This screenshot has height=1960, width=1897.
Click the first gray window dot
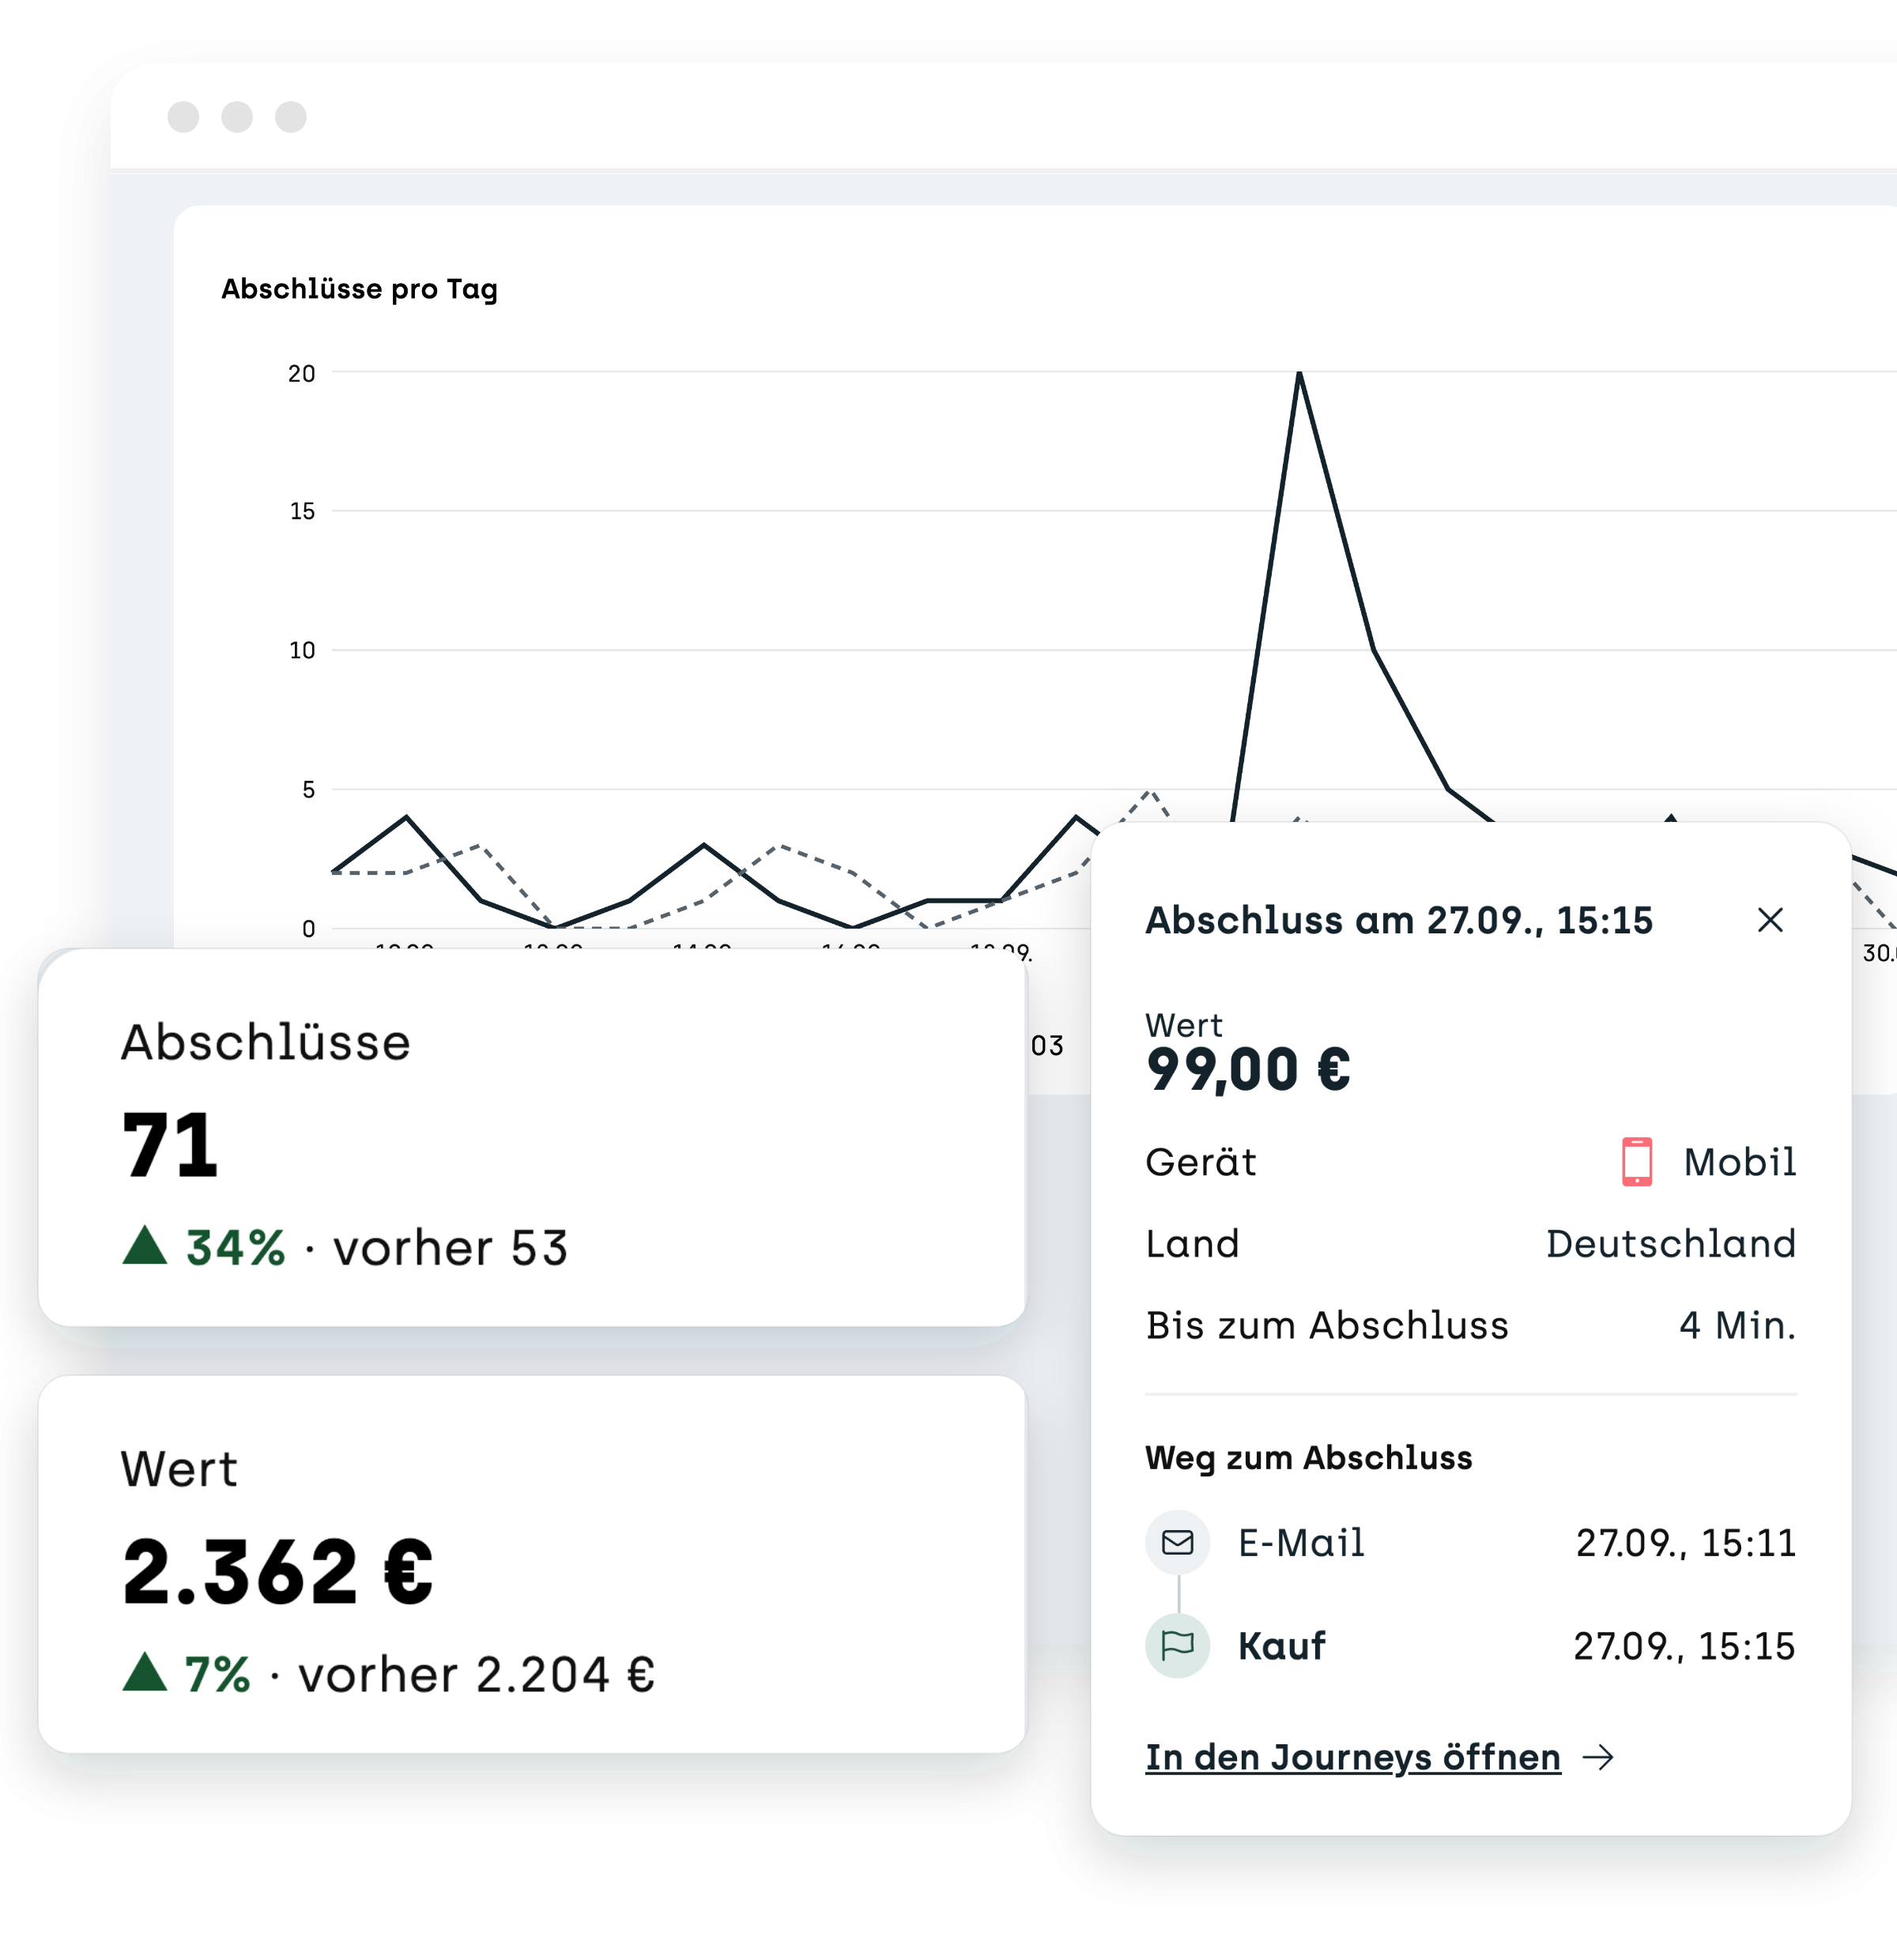coord(183,117)
